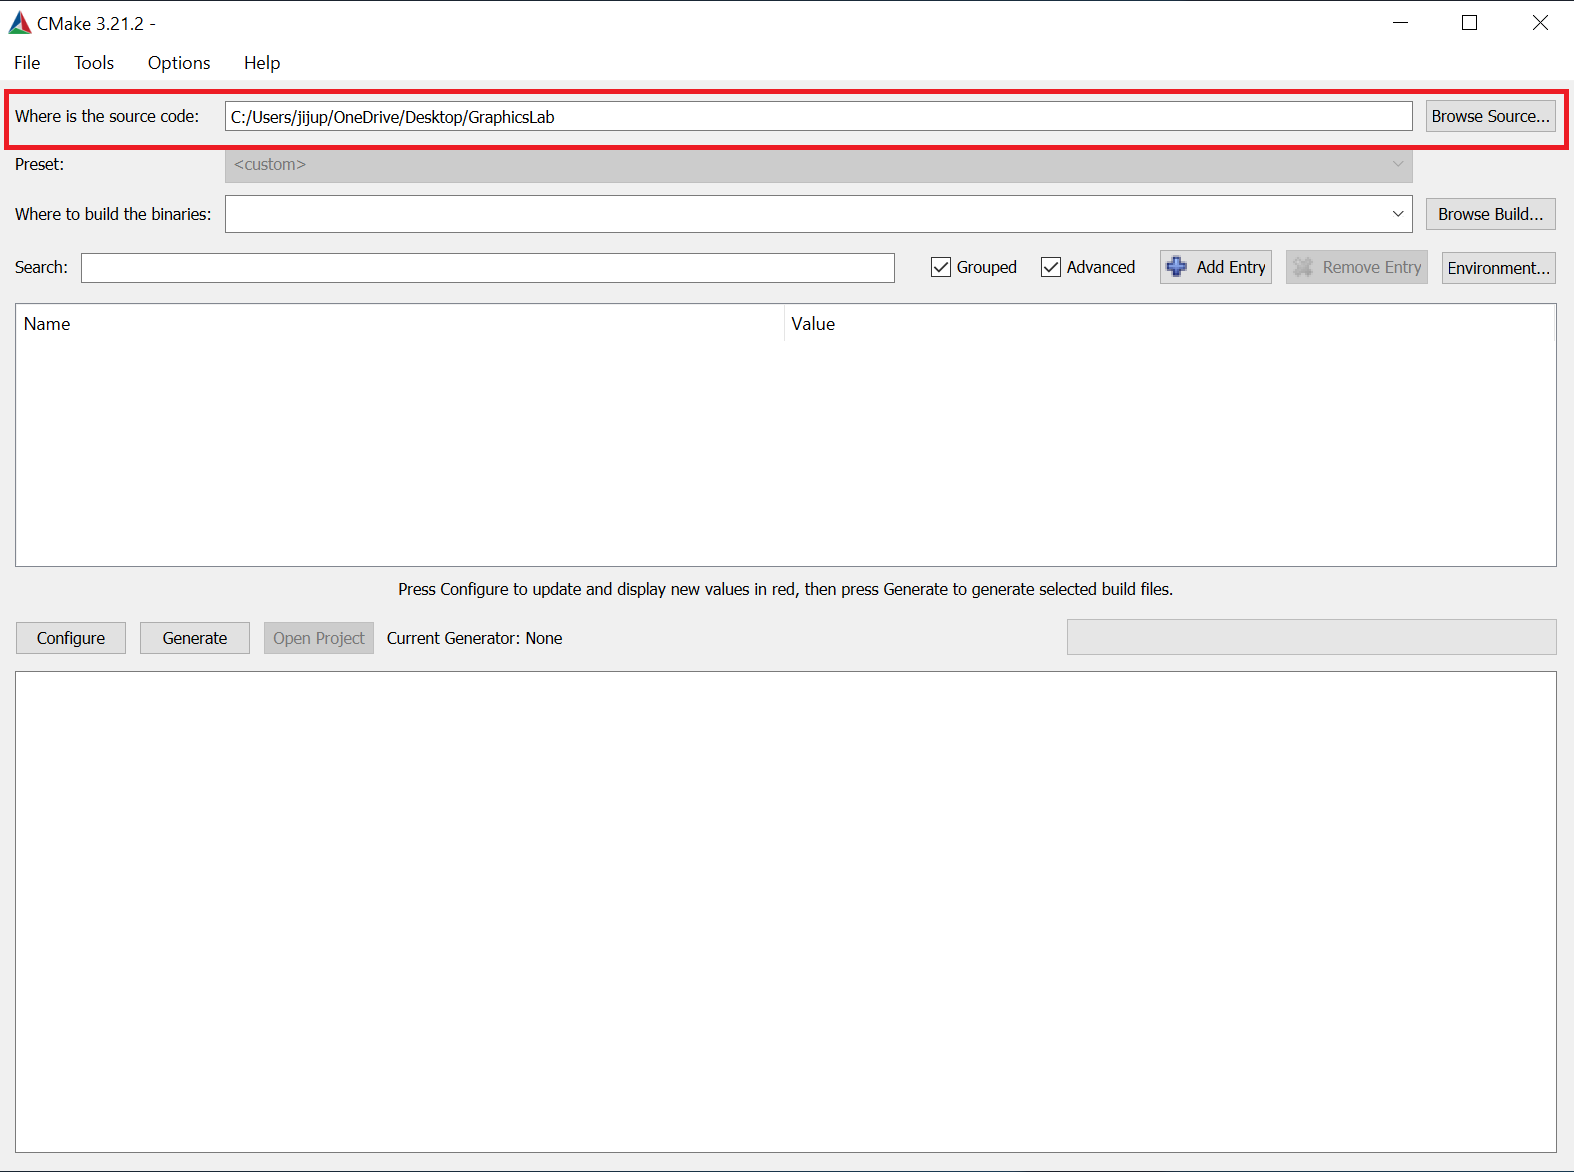Toggle the Advanced checkbox
This screenshot has height=1172, width=1574.
point(1051,267)
